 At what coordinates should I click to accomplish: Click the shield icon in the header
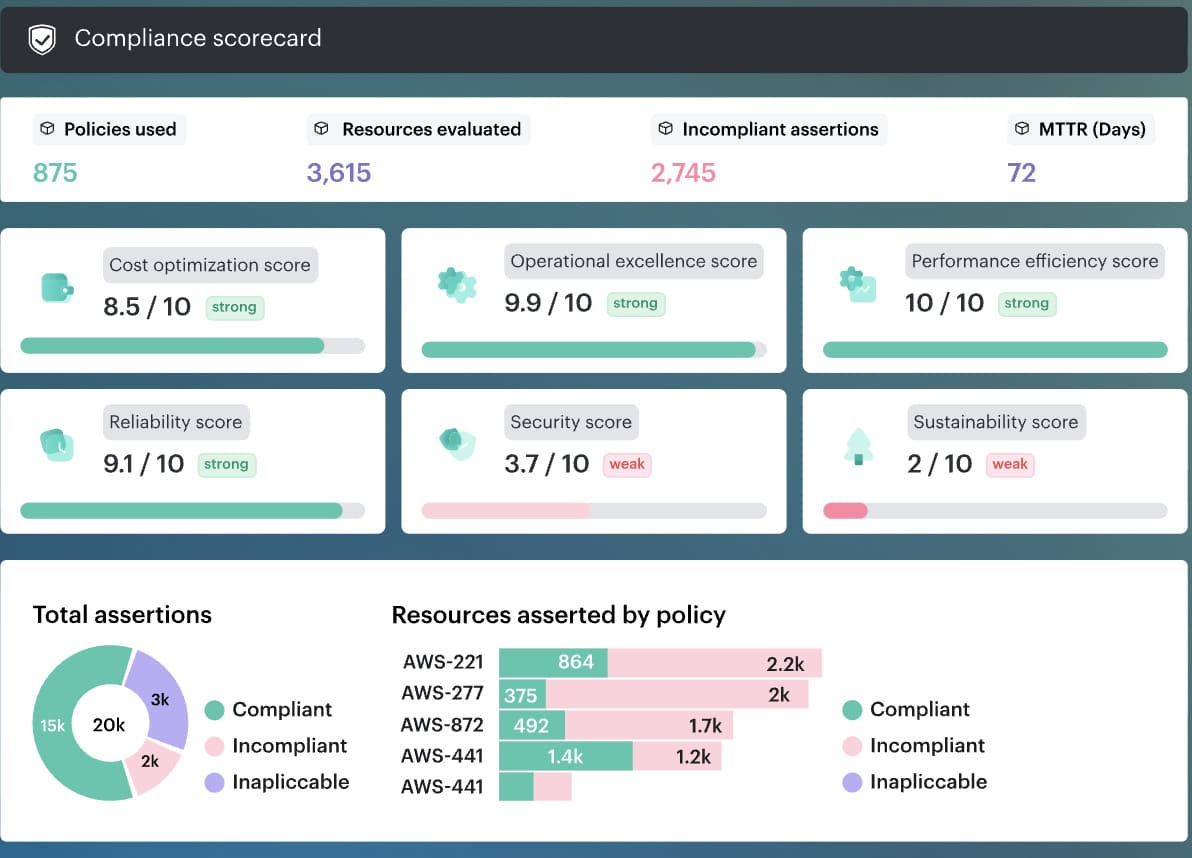coord(40,38)
